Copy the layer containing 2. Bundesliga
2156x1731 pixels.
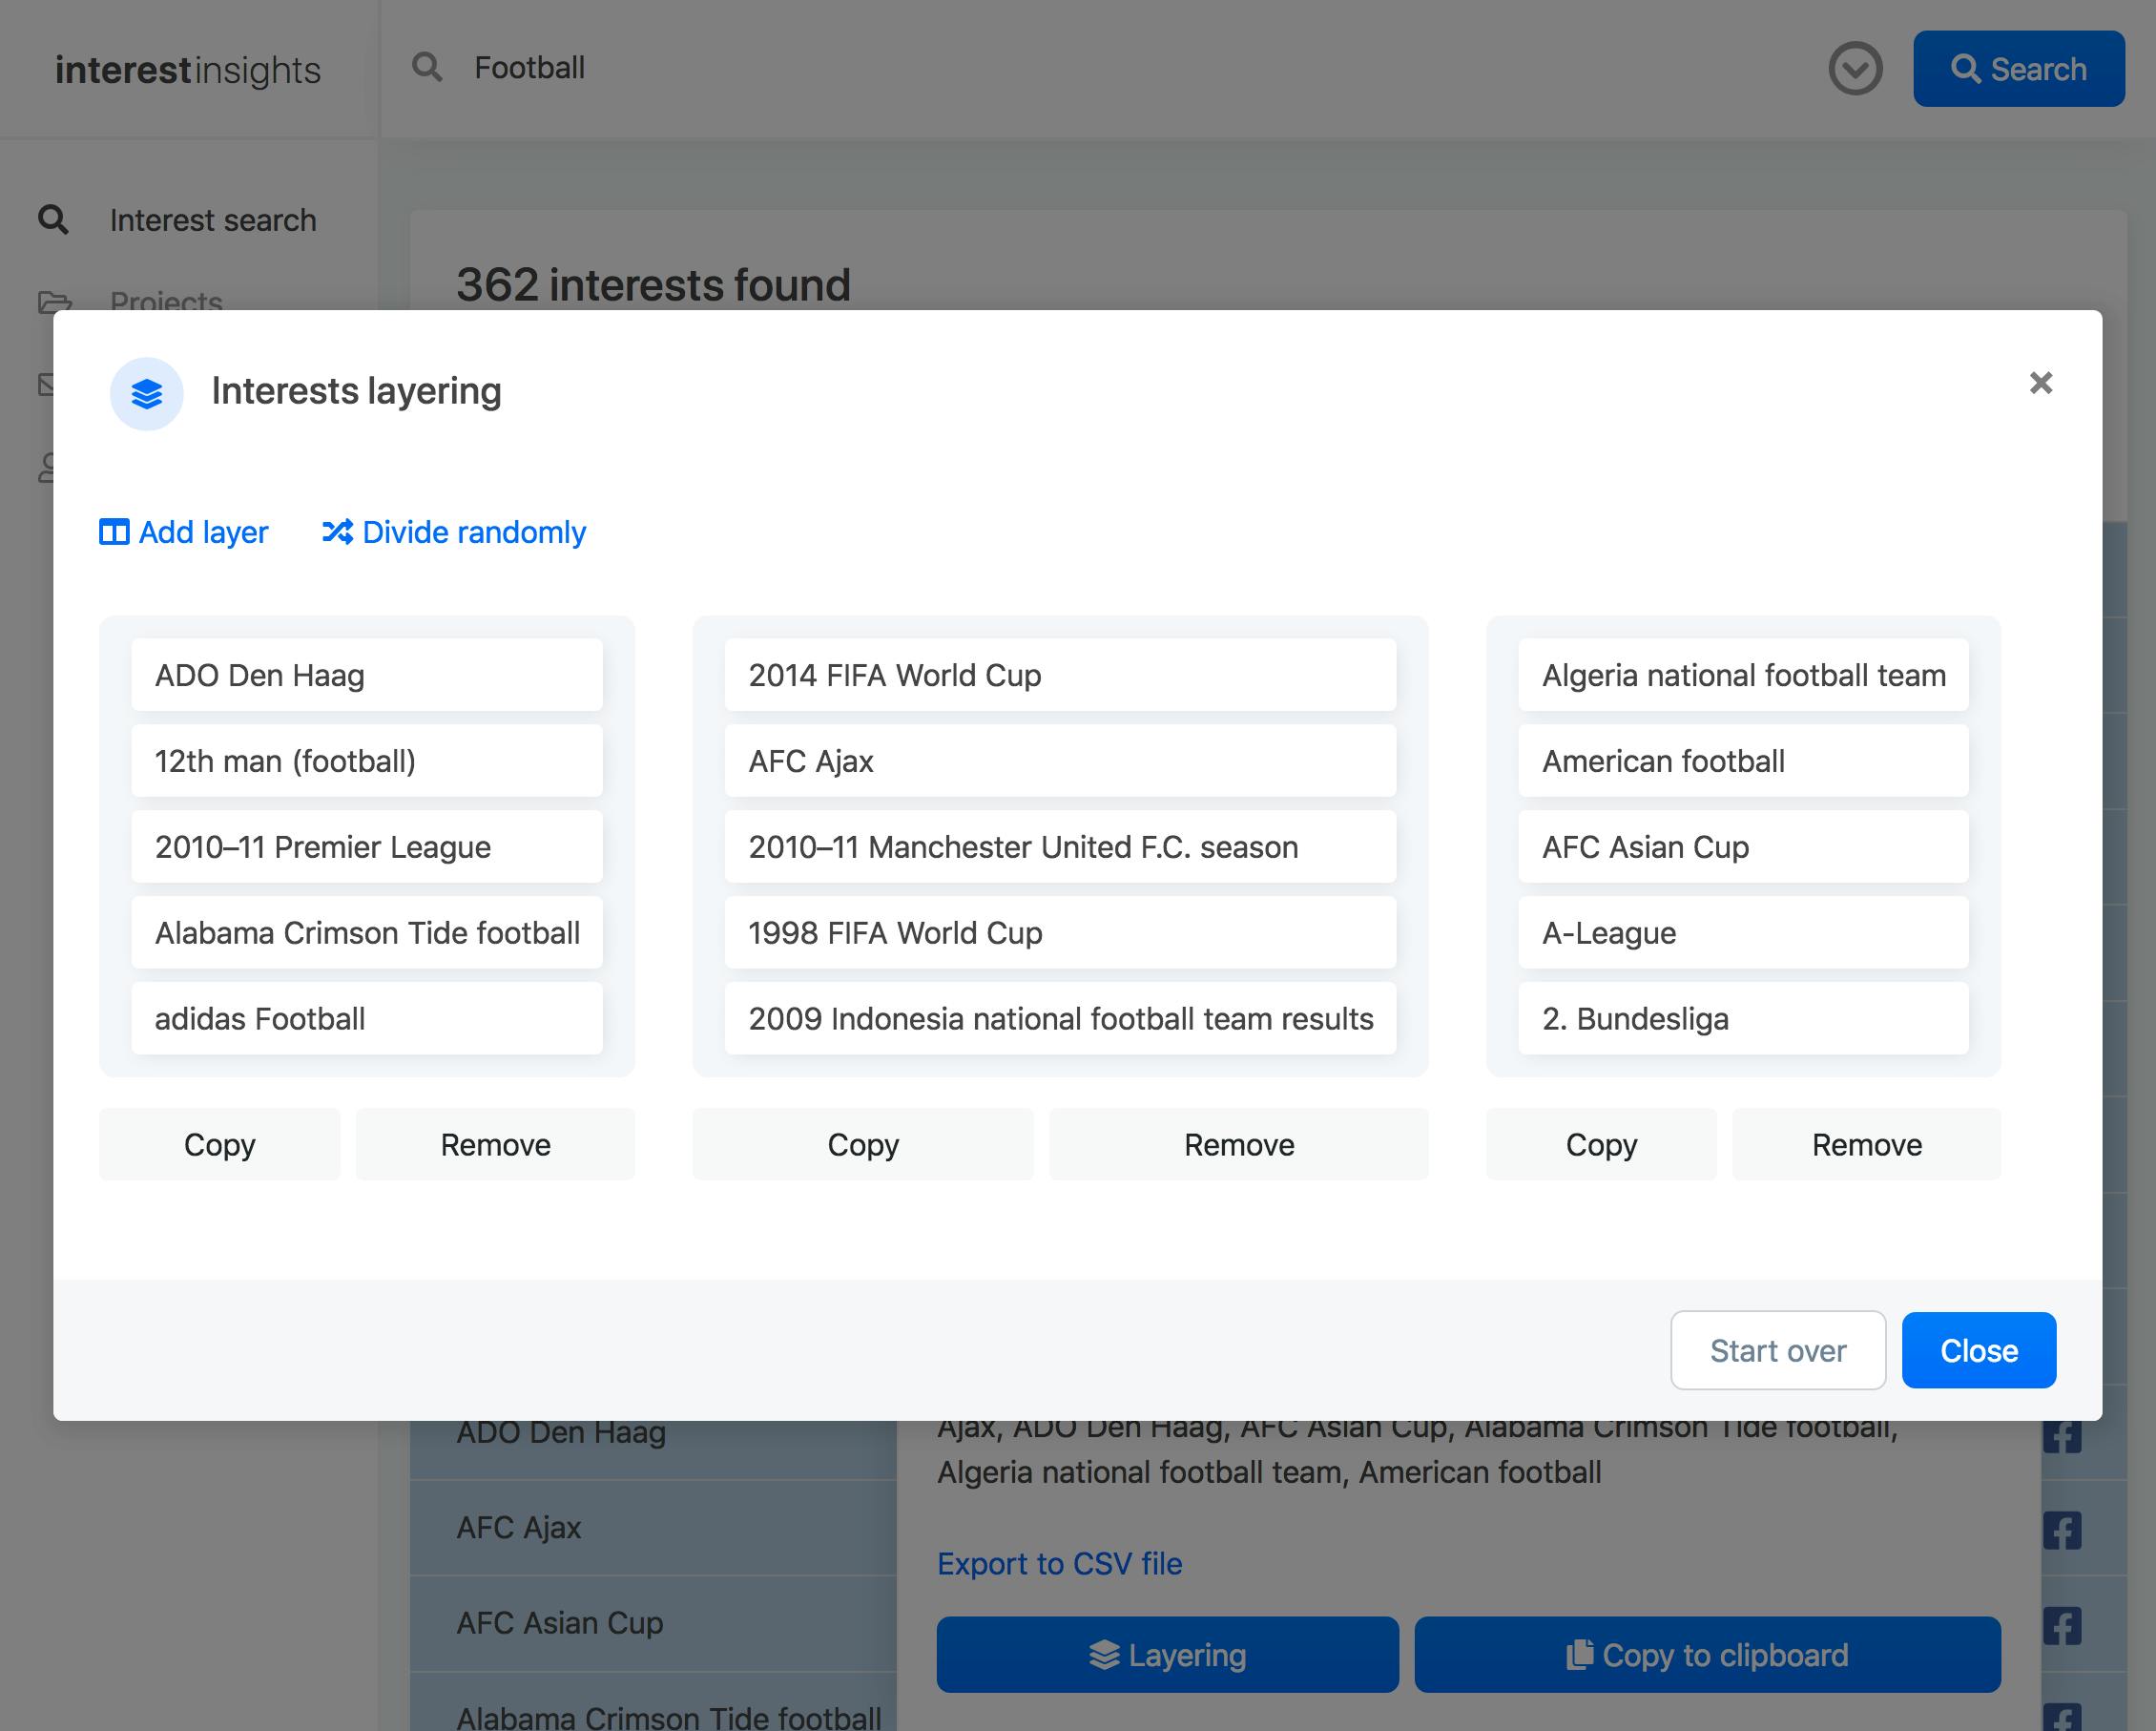coord(1601,1144)
